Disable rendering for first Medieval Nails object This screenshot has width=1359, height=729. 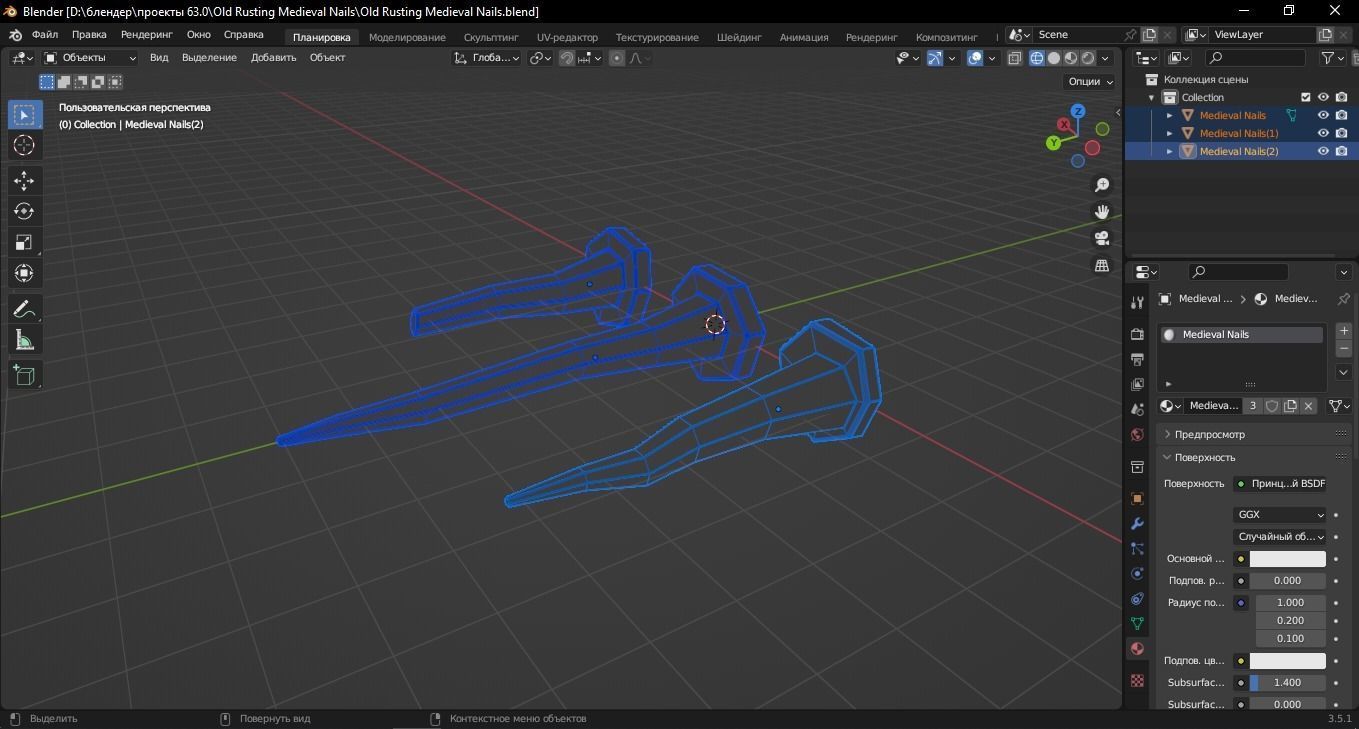(1342, 115)
